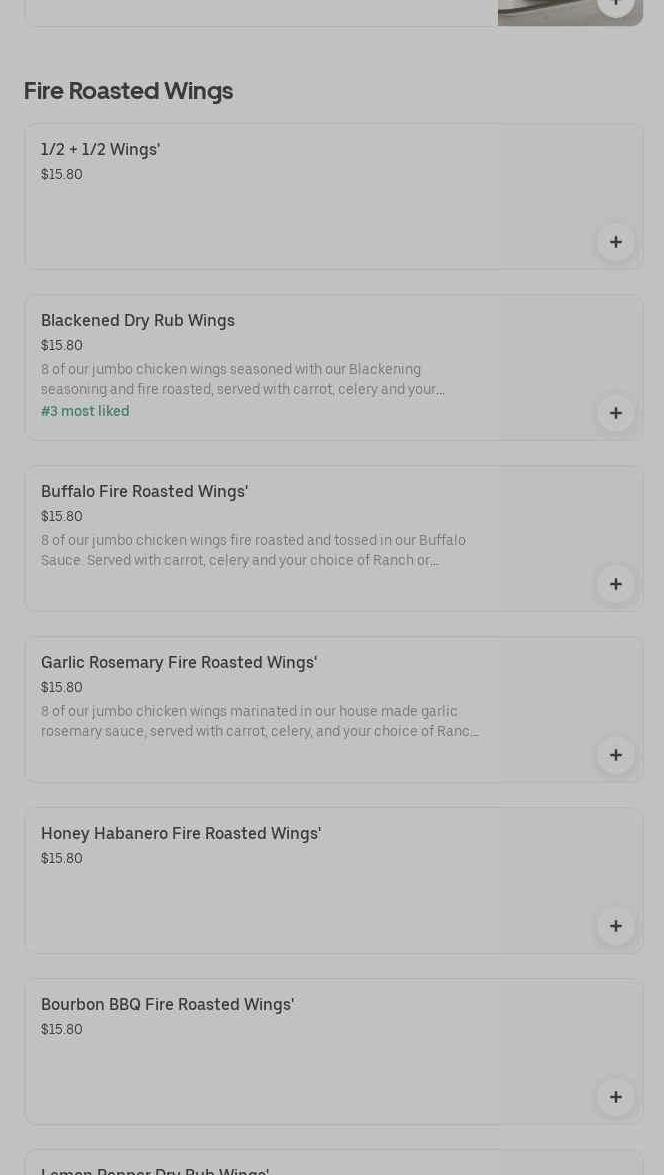Click the Buffalo wings description text
Viewport: 664px width, 1175px height.
253,550
